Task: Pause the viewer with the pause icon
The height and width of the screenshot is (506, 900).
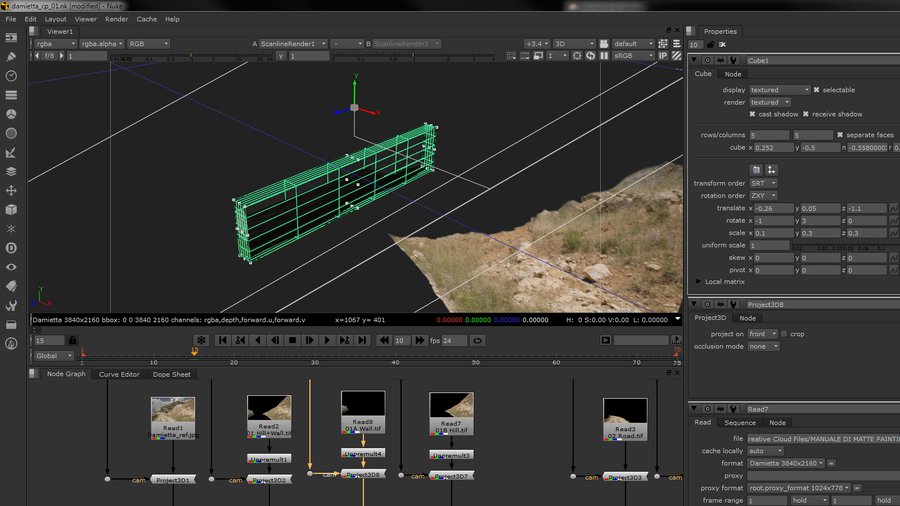Action: 603,56
